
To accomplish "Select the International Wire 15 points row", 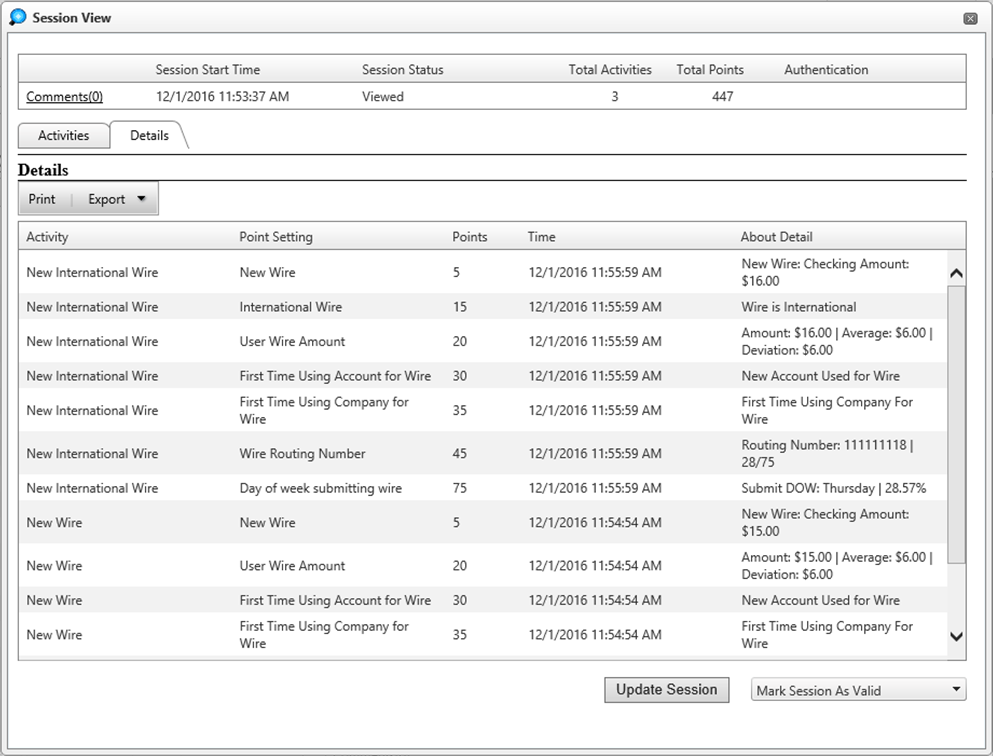I will click(x=290, y=307).
